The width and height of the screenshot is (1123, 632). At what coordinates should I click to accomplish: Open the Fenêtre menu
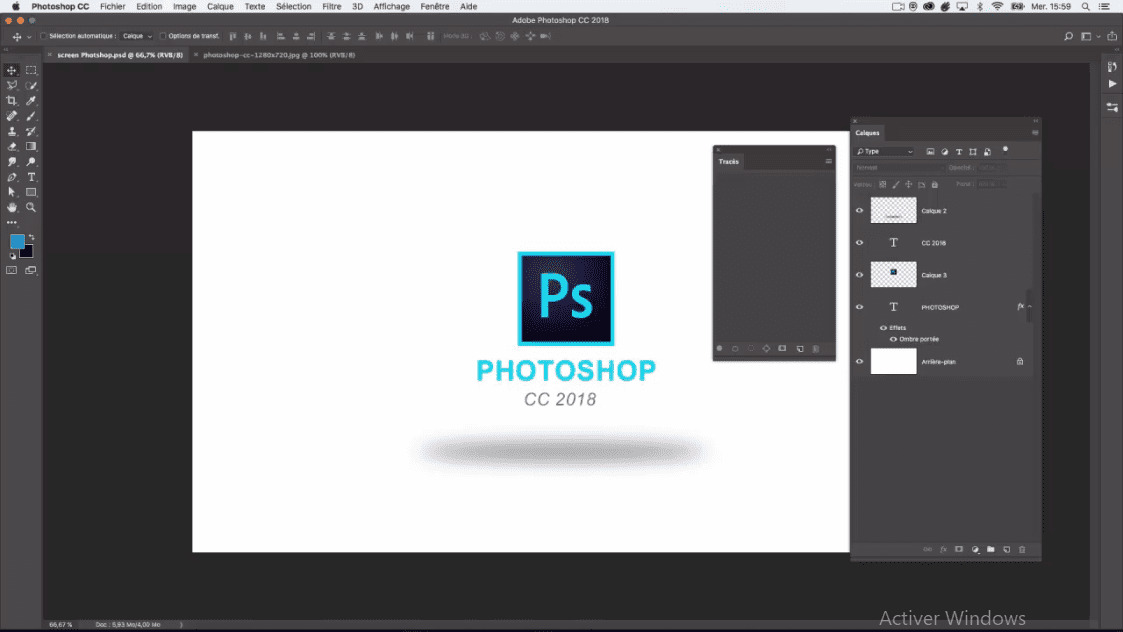pyautogui.click(x=435, y=6)
